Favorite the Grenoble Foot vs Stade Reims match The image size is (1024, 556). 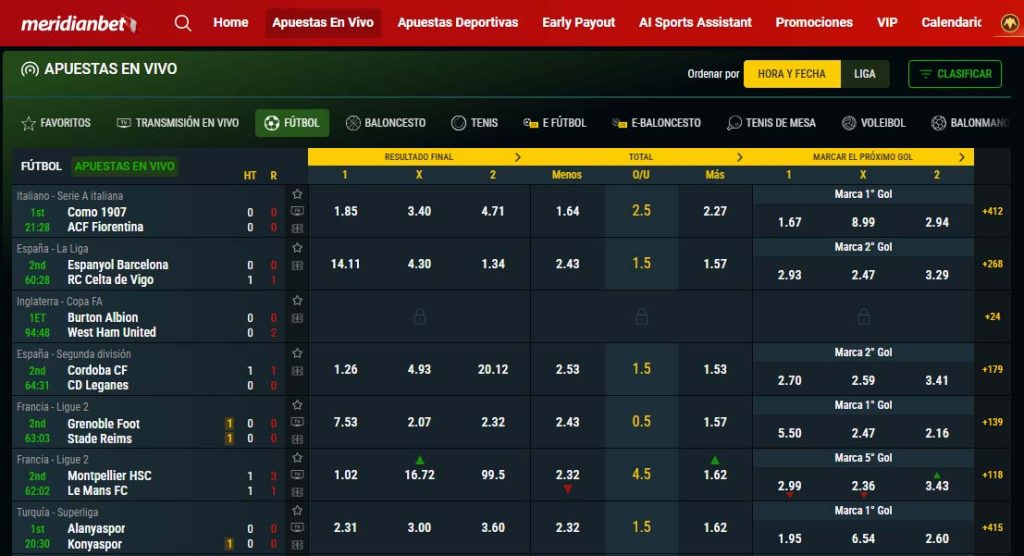point(297,405)
